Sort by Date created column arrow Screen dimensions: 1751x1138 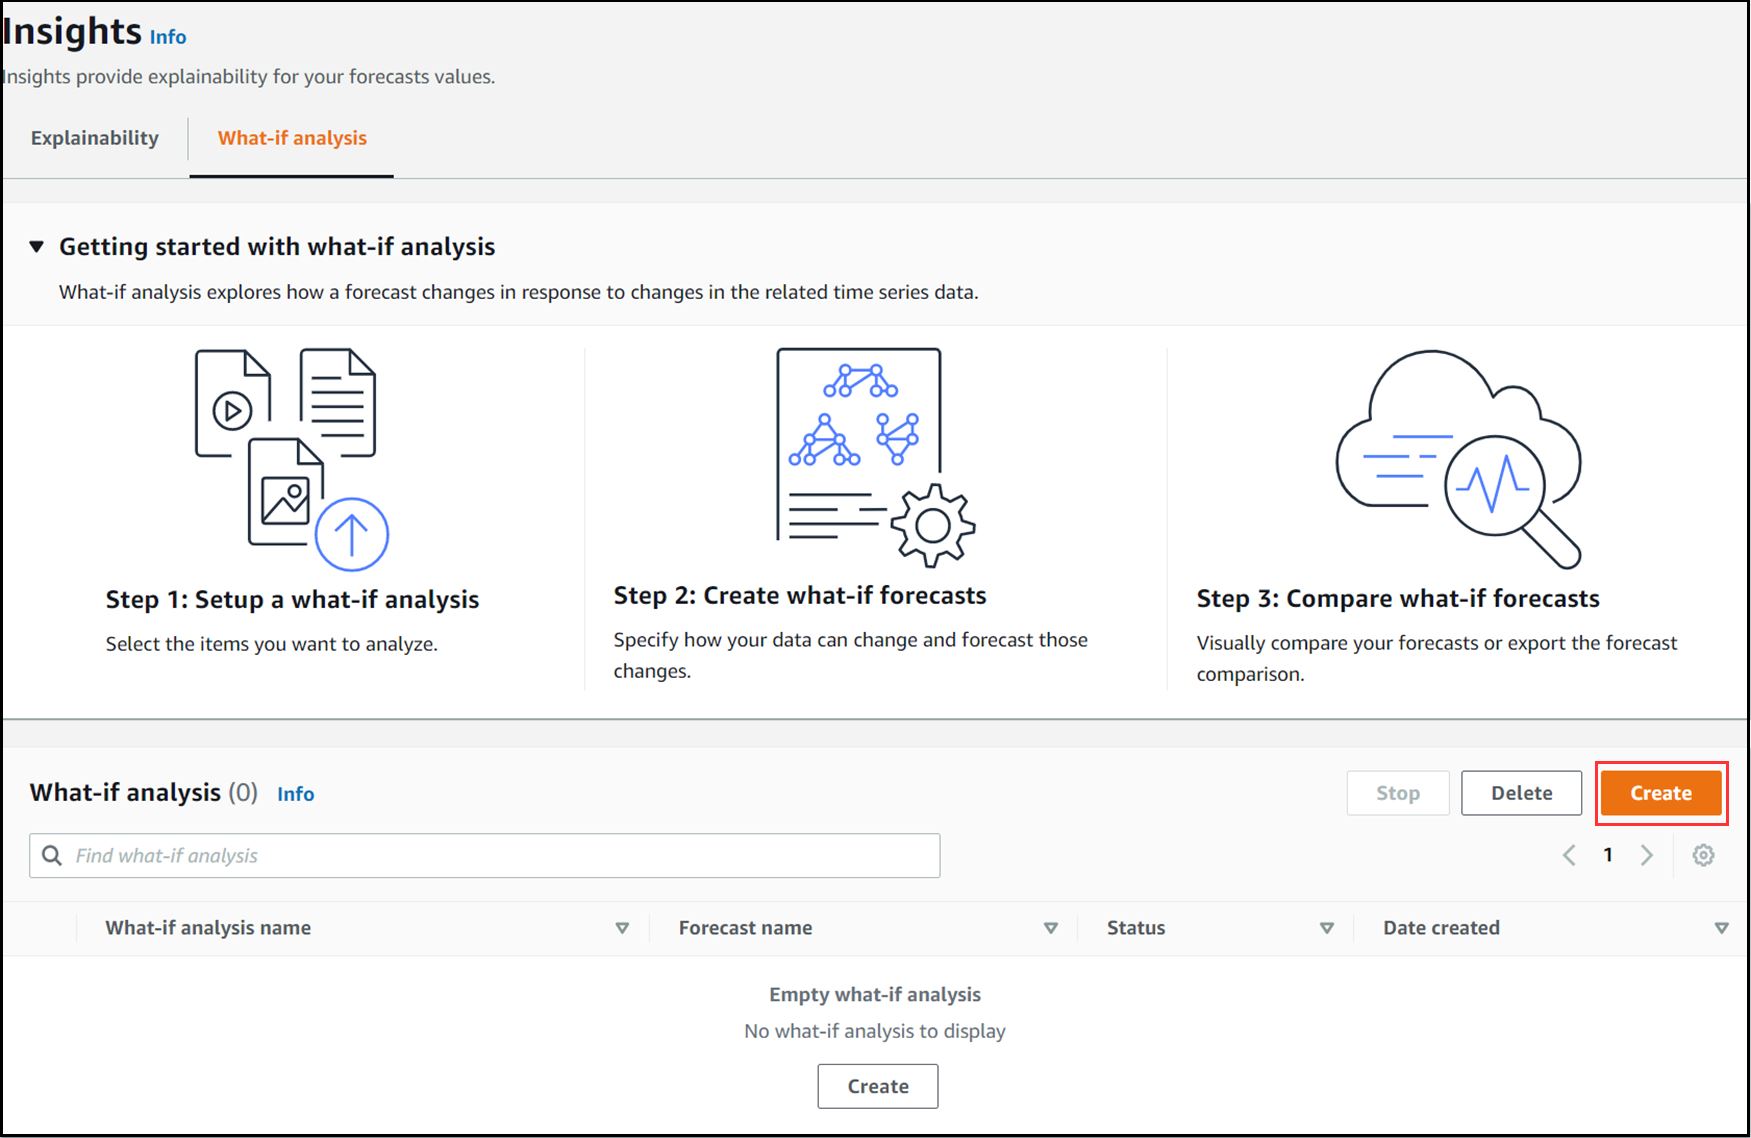[1721, 928]
